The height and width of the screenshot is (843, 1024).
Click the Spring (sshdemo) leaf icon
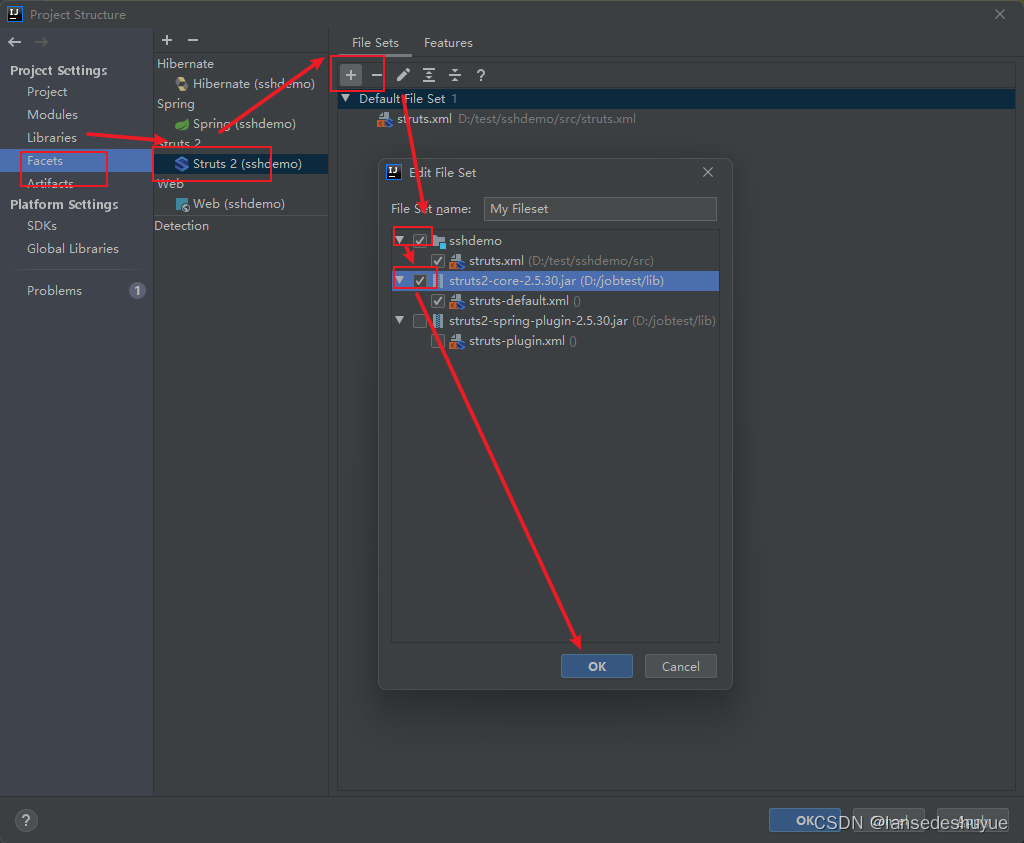pyautogui.click(x=182, y=124)
